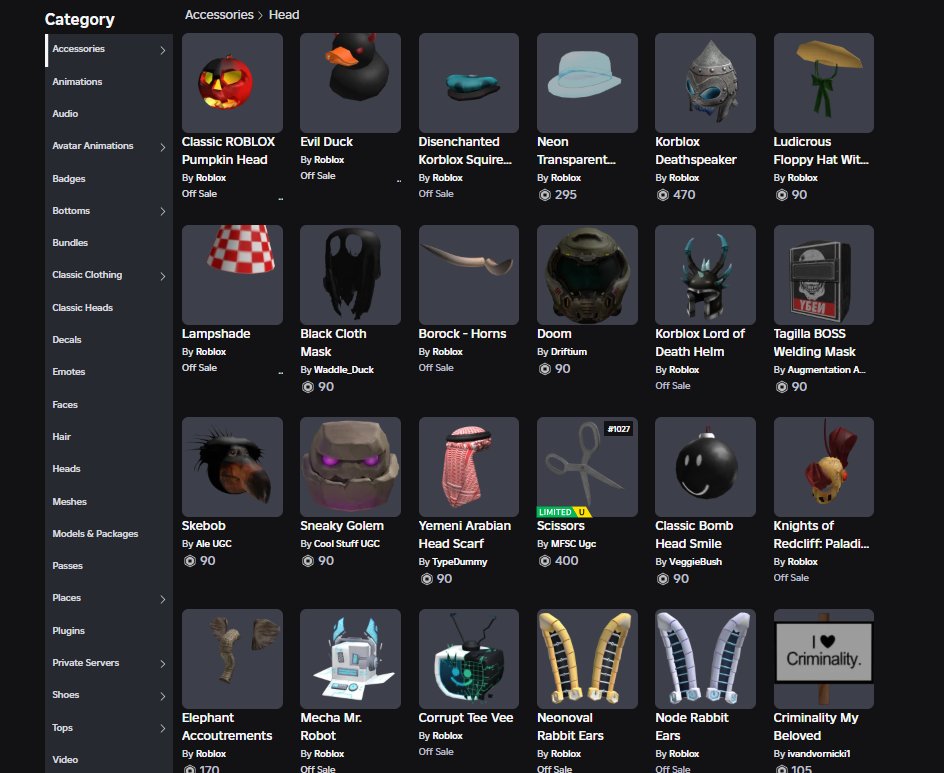Screen dimensions: 944x773
Task: Open the Models & Packages category
Action: pyautogui.click(x=95, y=533)
